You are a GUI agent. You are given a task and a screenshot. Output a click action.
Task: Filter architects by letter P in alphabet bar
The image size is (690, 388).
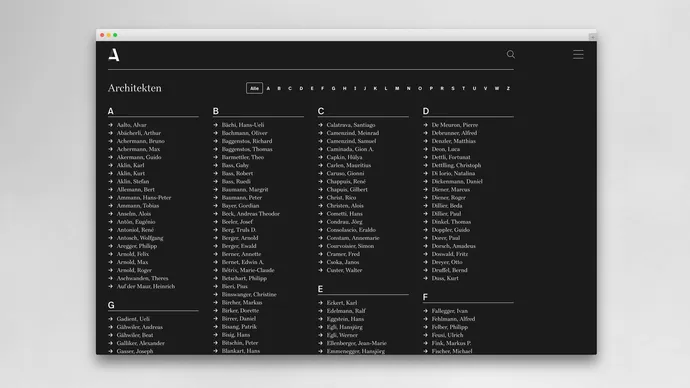tap(431, 88)
